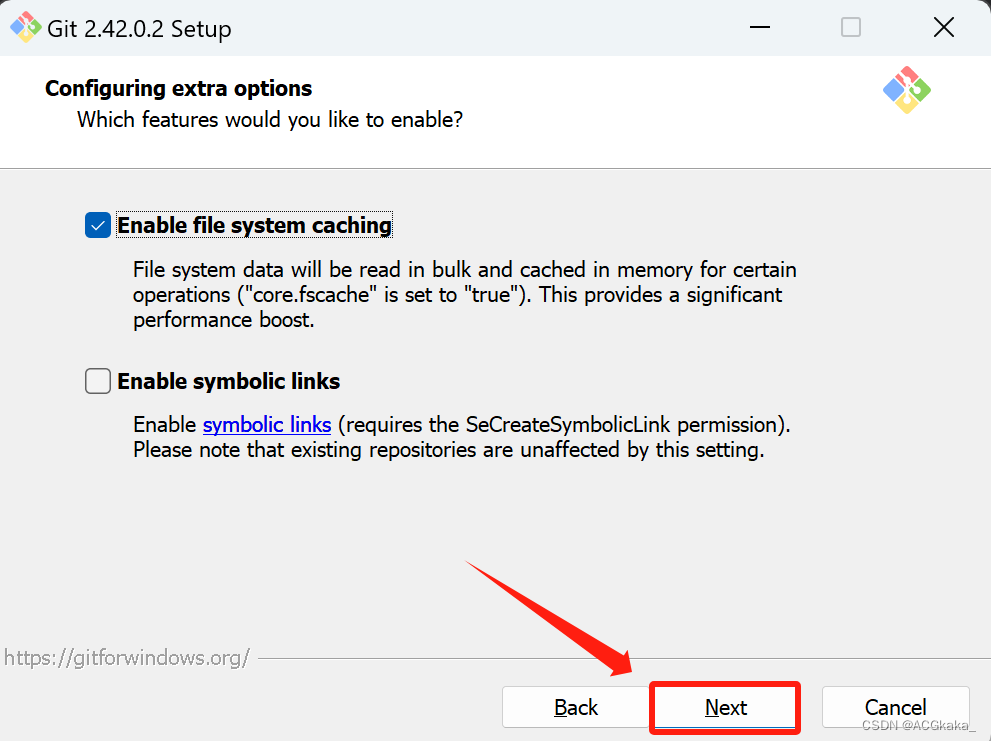Cancel the Git setup
Image resolution: width=991 pixels, height=741 pixels.
click(896, 707)
